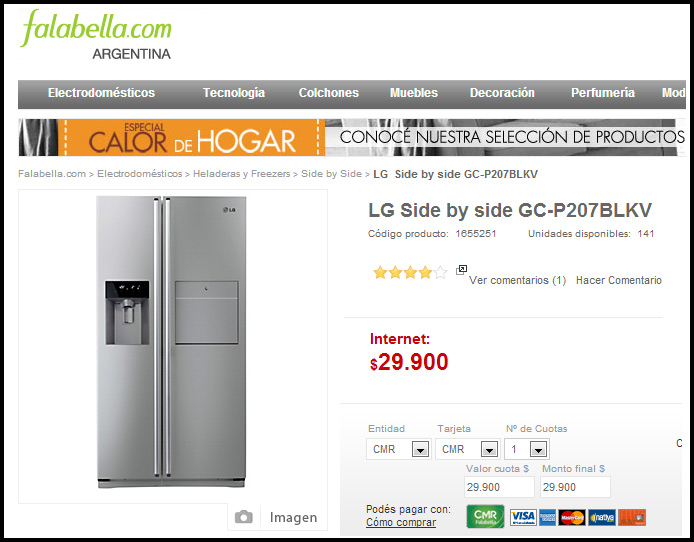
Task: Click the Visa payment card icon
Action: click(x=523, y=517)
